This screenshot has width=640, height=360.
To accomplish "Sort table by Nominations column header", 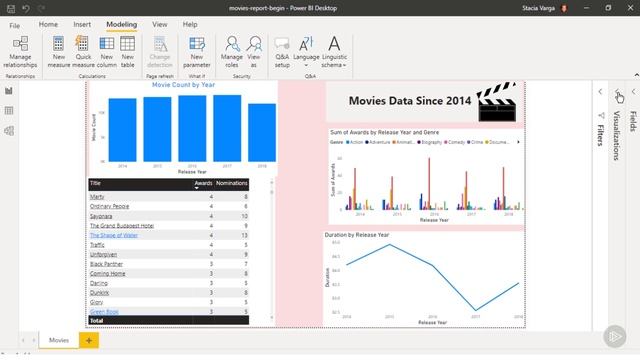I will [x=231, y=183].
